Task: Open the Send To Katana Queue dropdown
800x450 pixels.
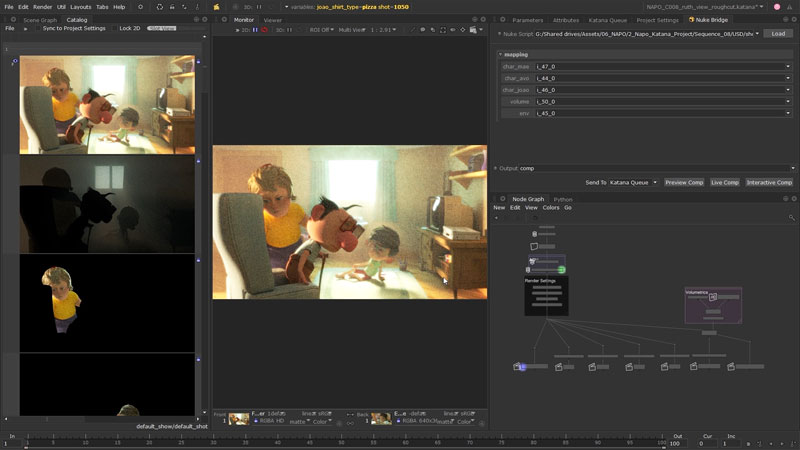Action: (x=633, y=183)
